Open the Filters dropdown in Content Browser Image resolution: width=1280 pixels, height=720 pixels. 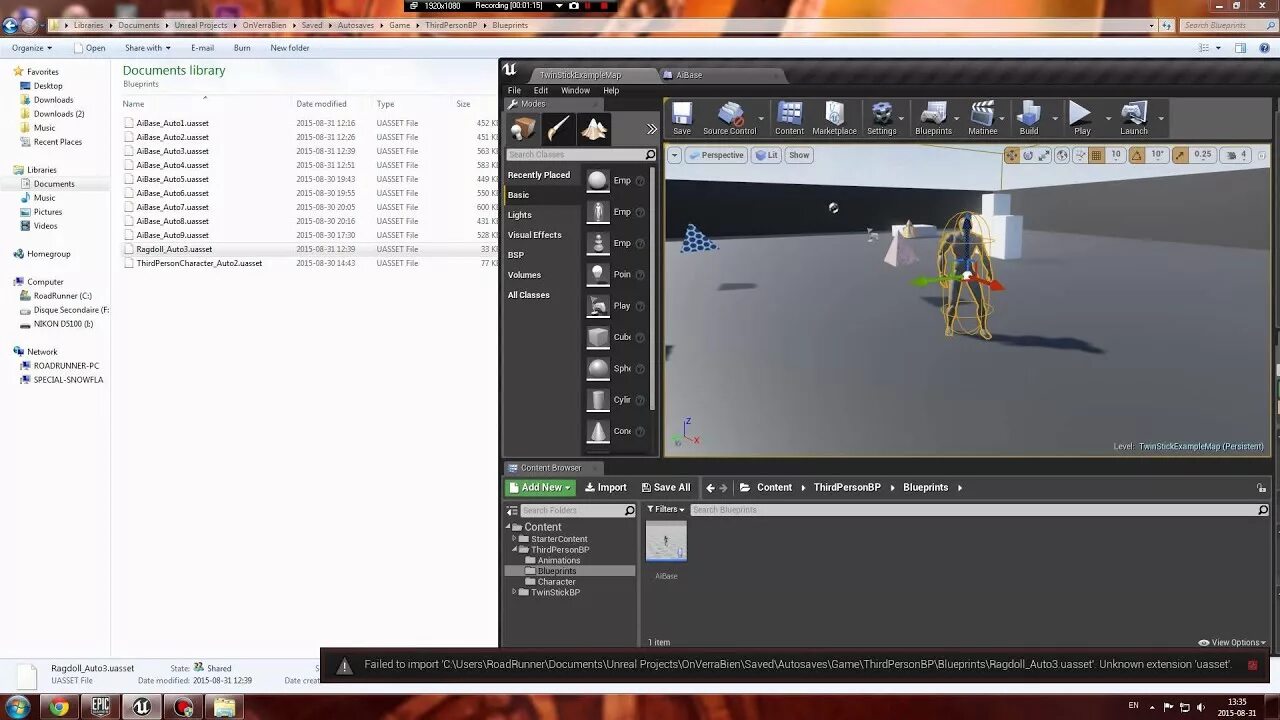pos(666,510)
